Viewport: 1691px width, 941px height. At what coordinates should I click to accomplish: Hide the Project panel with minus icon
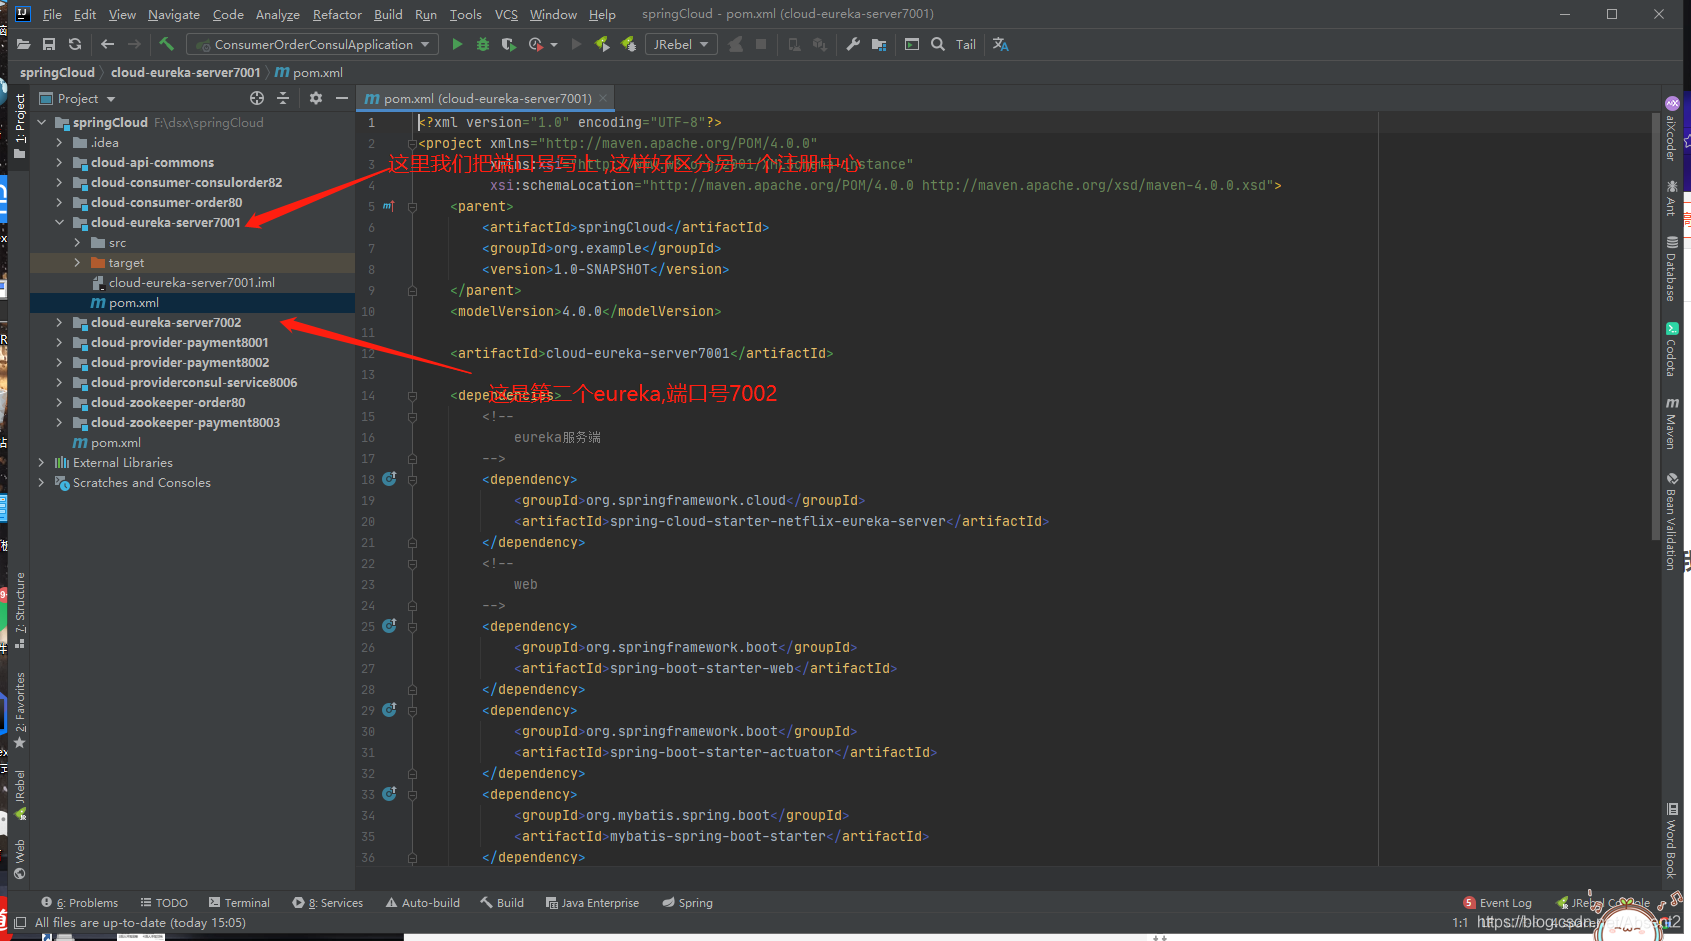tap(342, 98)
